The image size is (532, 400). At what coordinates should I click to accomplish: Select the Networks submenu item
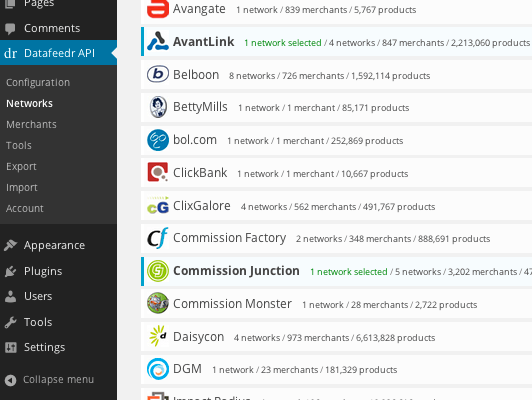click(30, 103)
